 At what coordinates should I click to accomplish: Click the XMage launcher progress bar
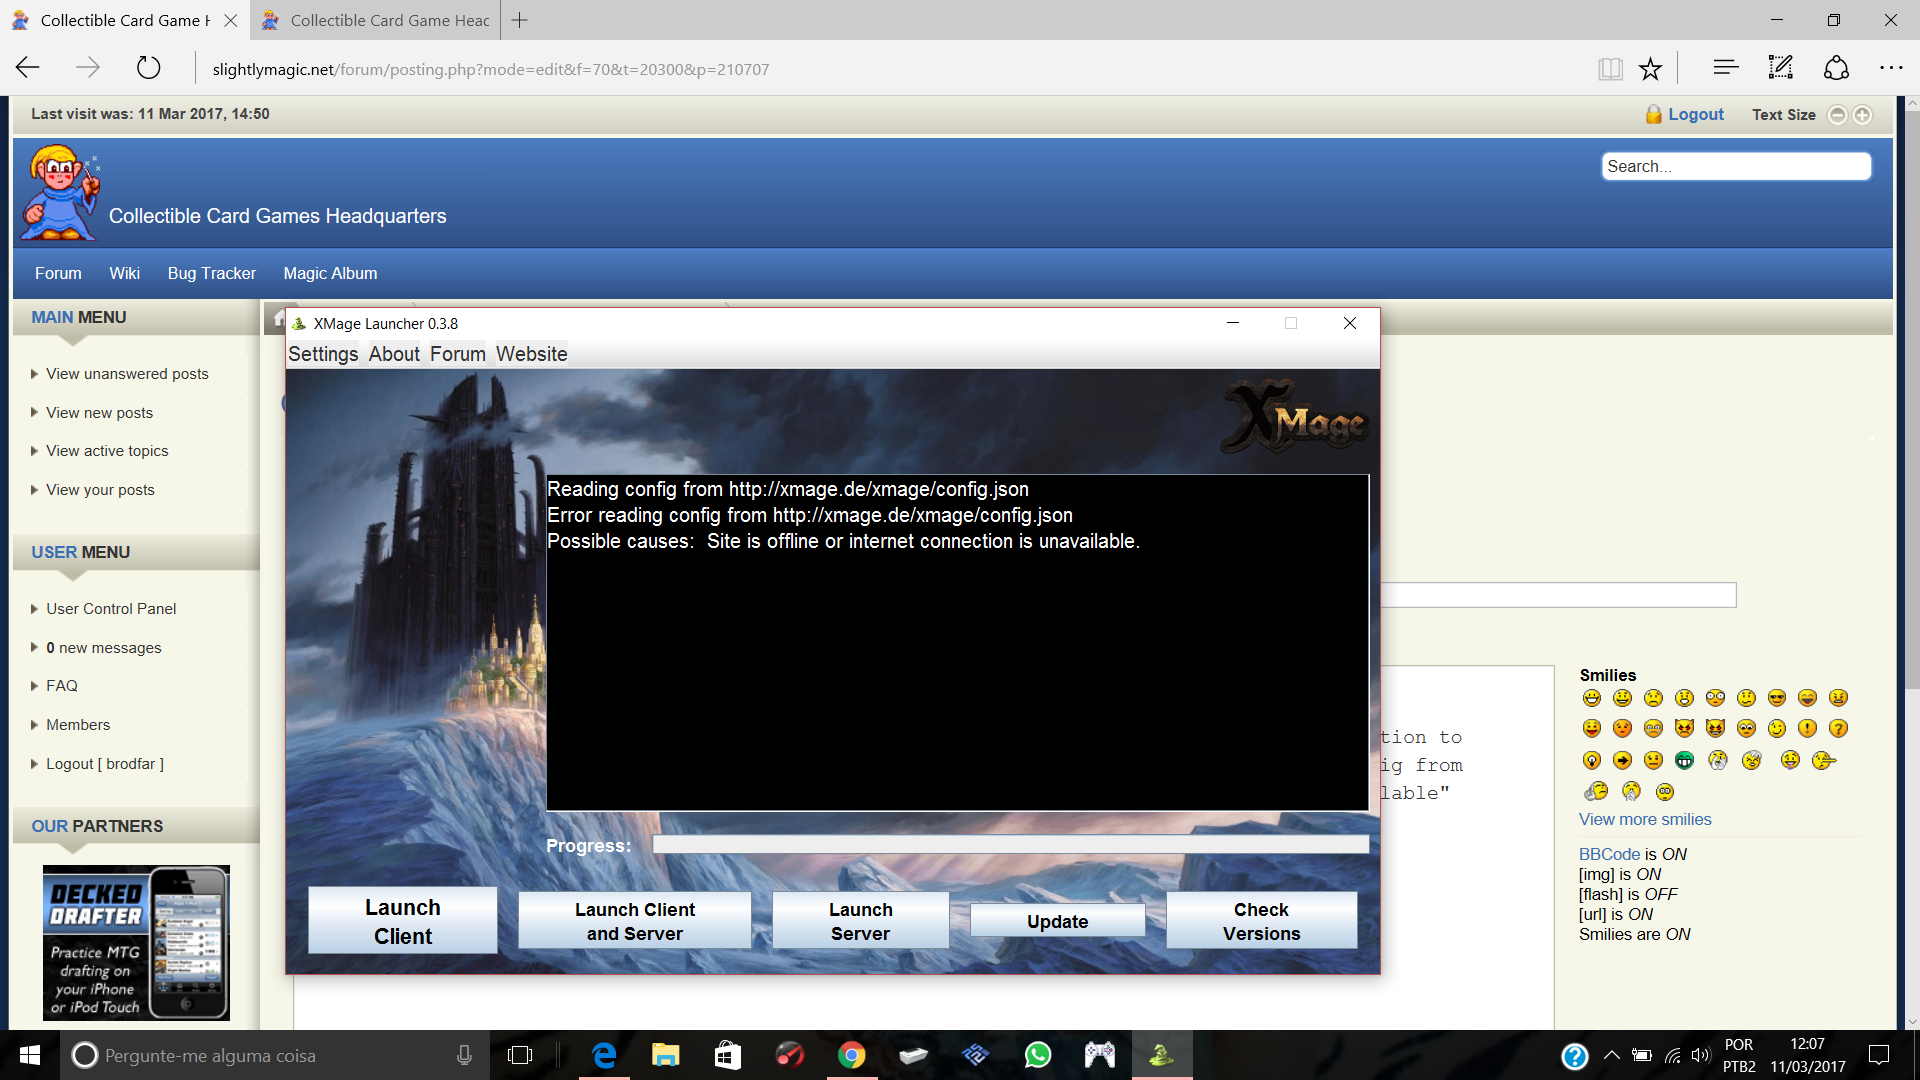tap(1010, 845)
